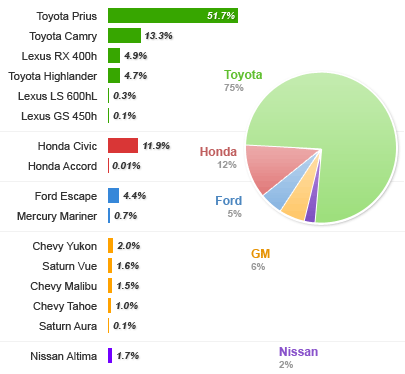405x374 pixels.
Task: Select the Toyota Camry 13.3% bar
Action: [x=124, y=36]
